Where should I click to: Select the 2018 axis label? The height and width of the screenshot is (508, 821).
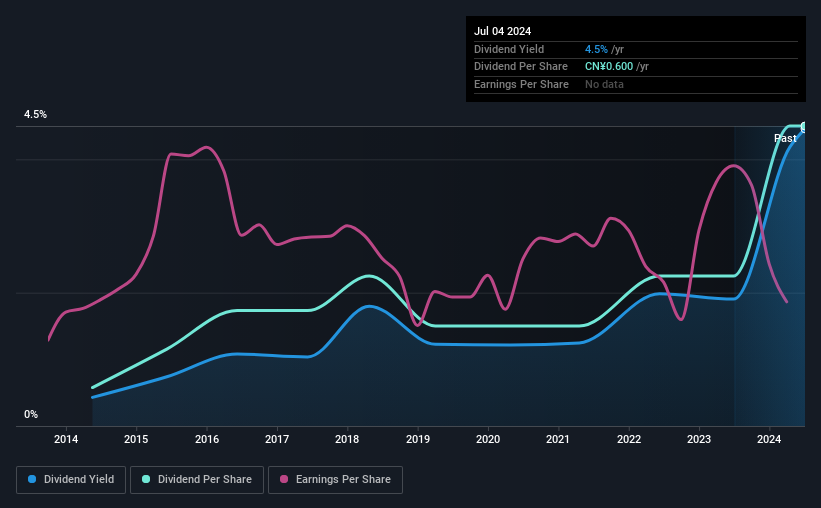(347, 439)
